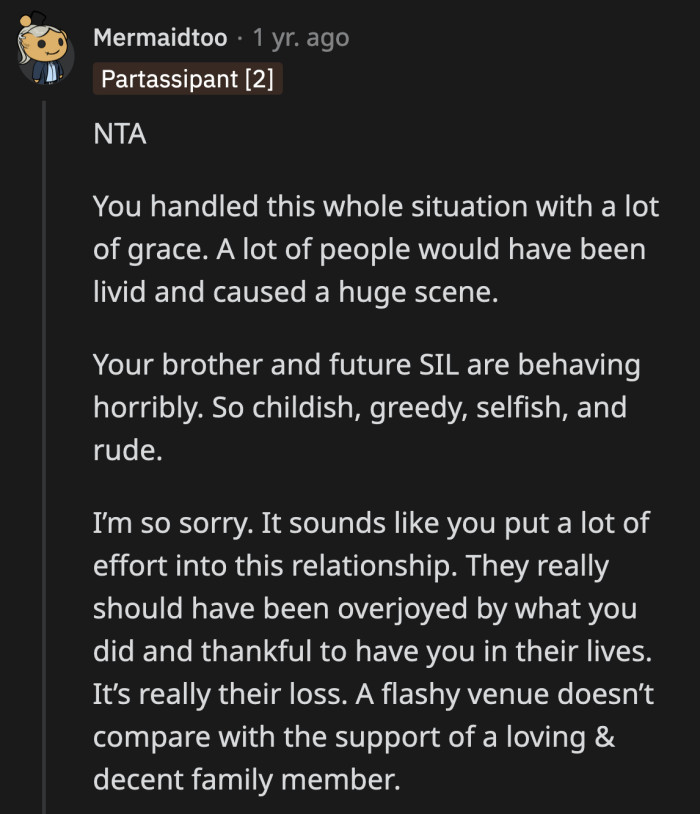Click the '1 yr. ago' timestamp link
This screenshot has height=814, width=700.
[301, 39]
